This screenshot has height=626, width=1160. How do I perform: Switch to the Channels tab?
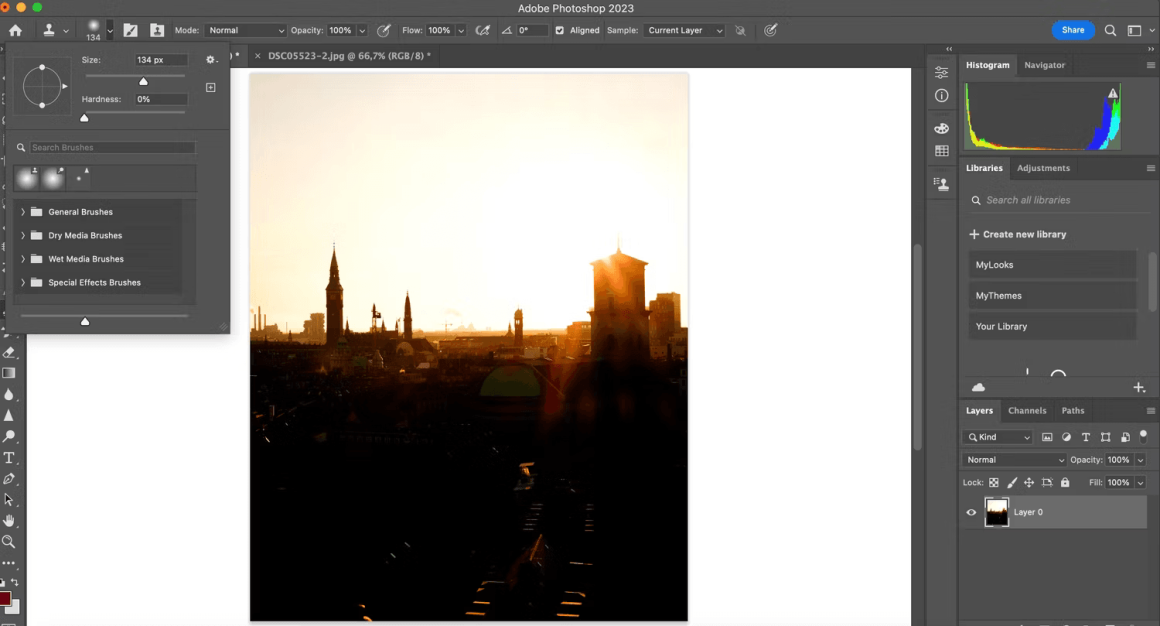1027,411
